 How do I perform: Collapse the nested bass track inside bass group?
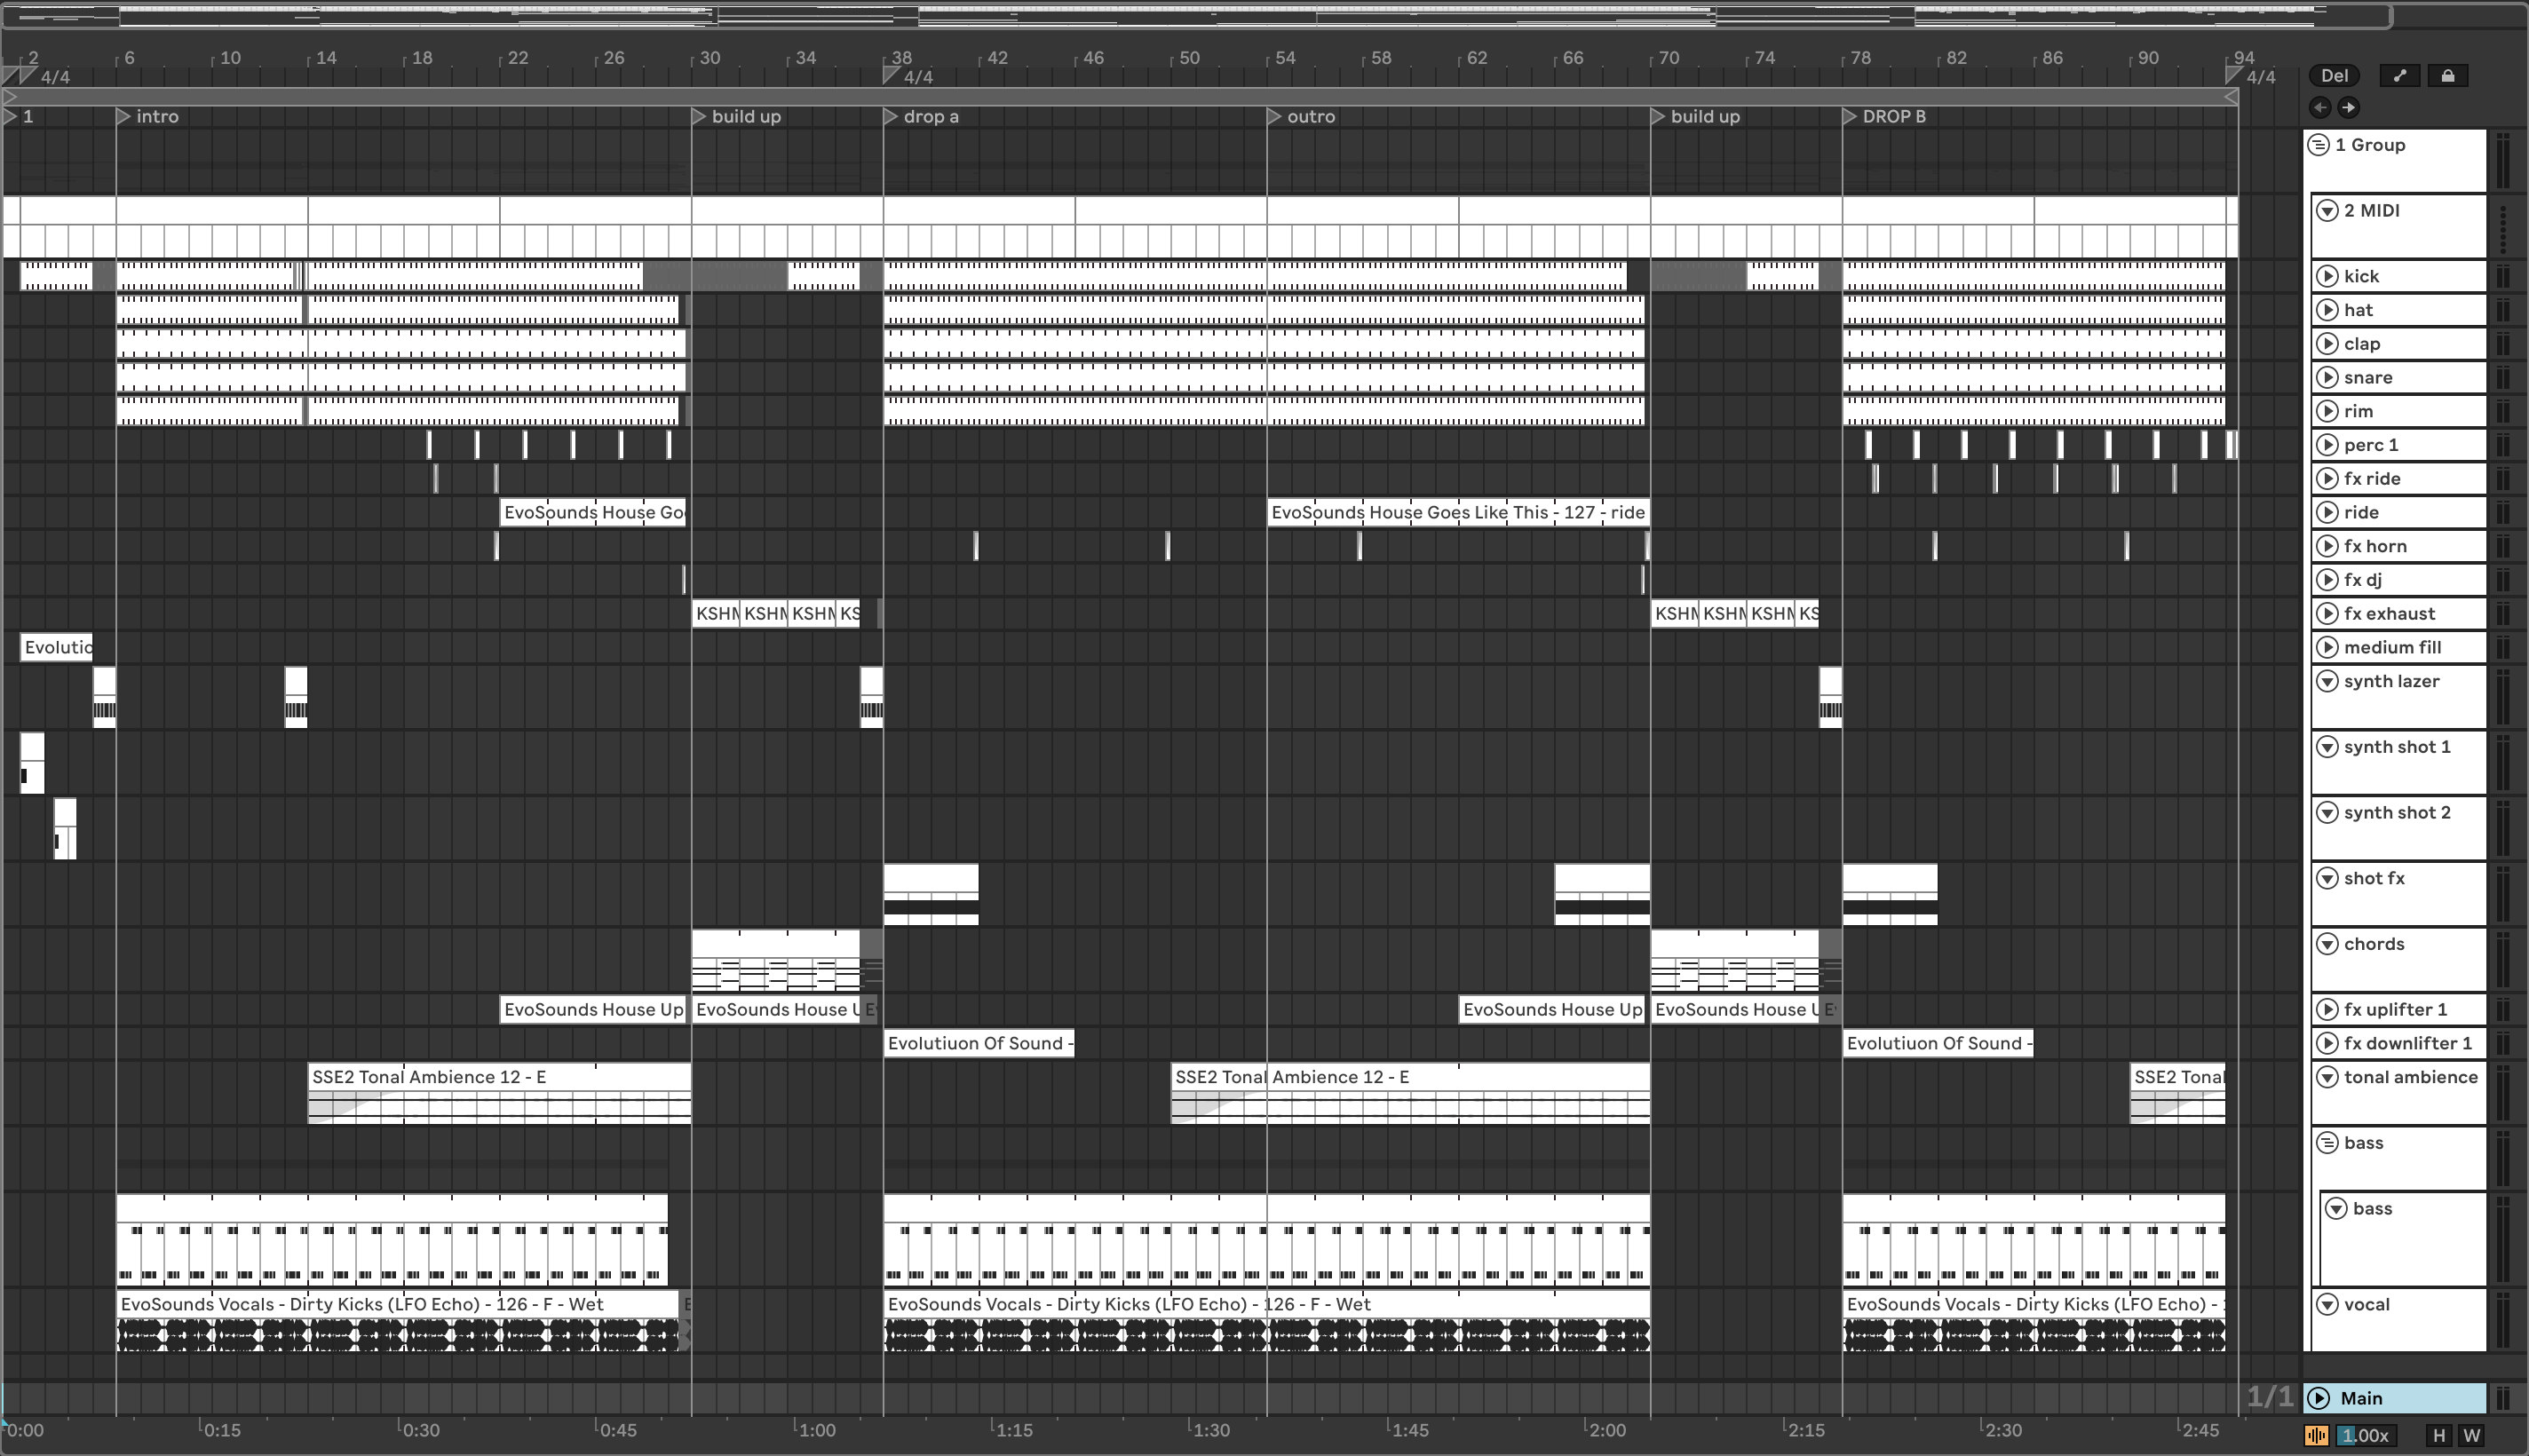2336,1209
